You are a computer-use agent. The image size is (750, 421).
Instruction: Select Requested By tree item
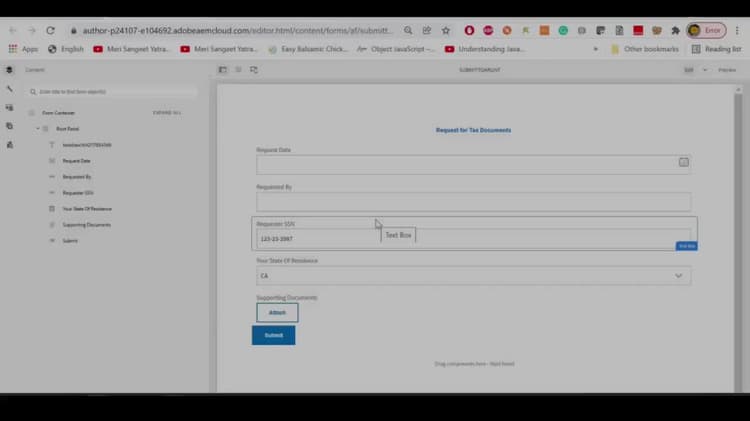pyautogui.click(x=77, y=177)
